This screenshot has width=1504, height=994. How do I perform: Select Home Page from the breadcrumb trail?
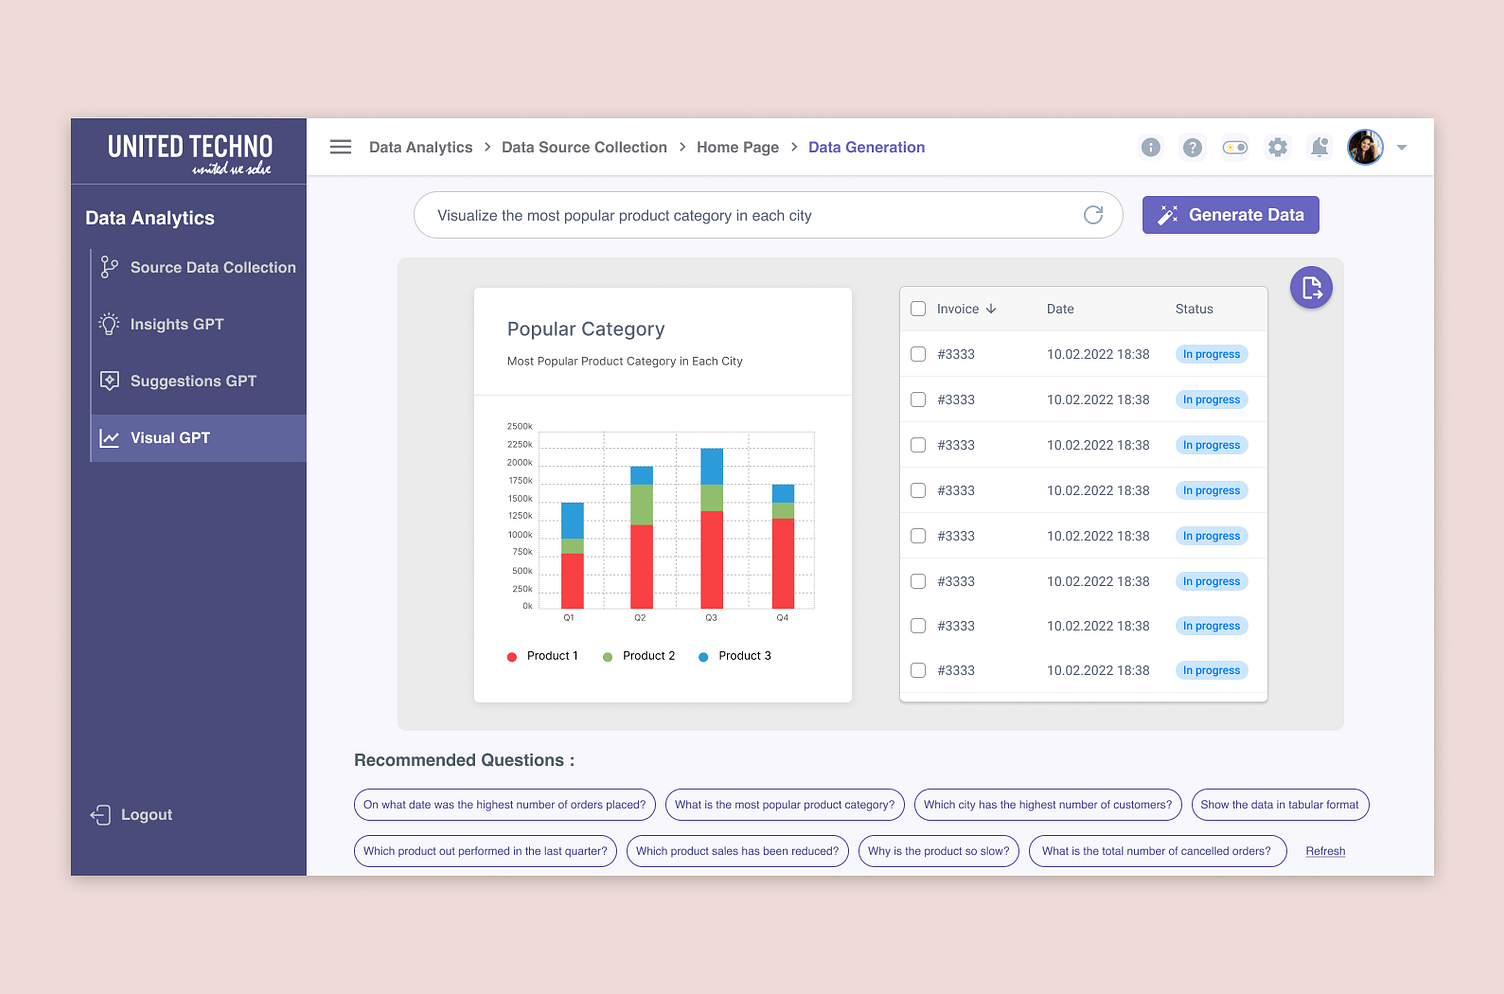[x=738, y=146]
